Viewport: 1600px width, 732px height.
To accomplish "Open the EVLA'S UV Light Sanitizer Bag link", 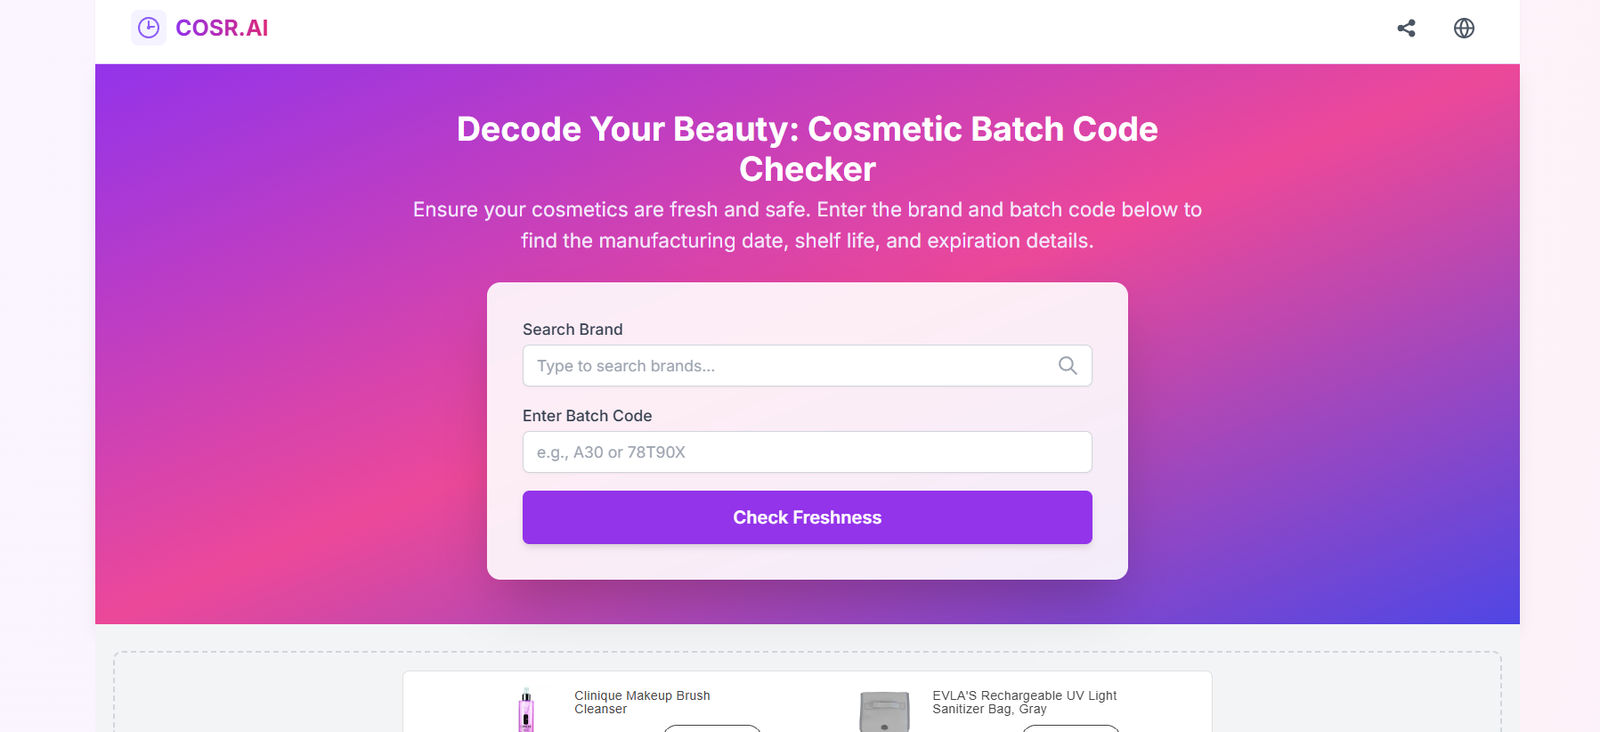I will tap(1024, 702).
